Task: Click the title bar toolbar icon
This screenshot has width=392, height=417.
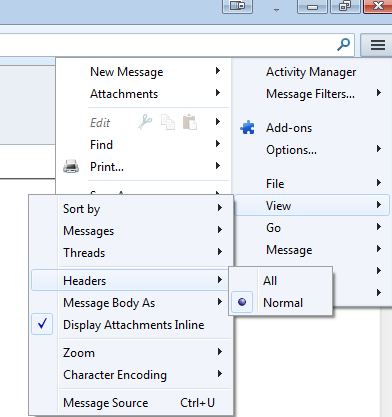Action: 238,6
